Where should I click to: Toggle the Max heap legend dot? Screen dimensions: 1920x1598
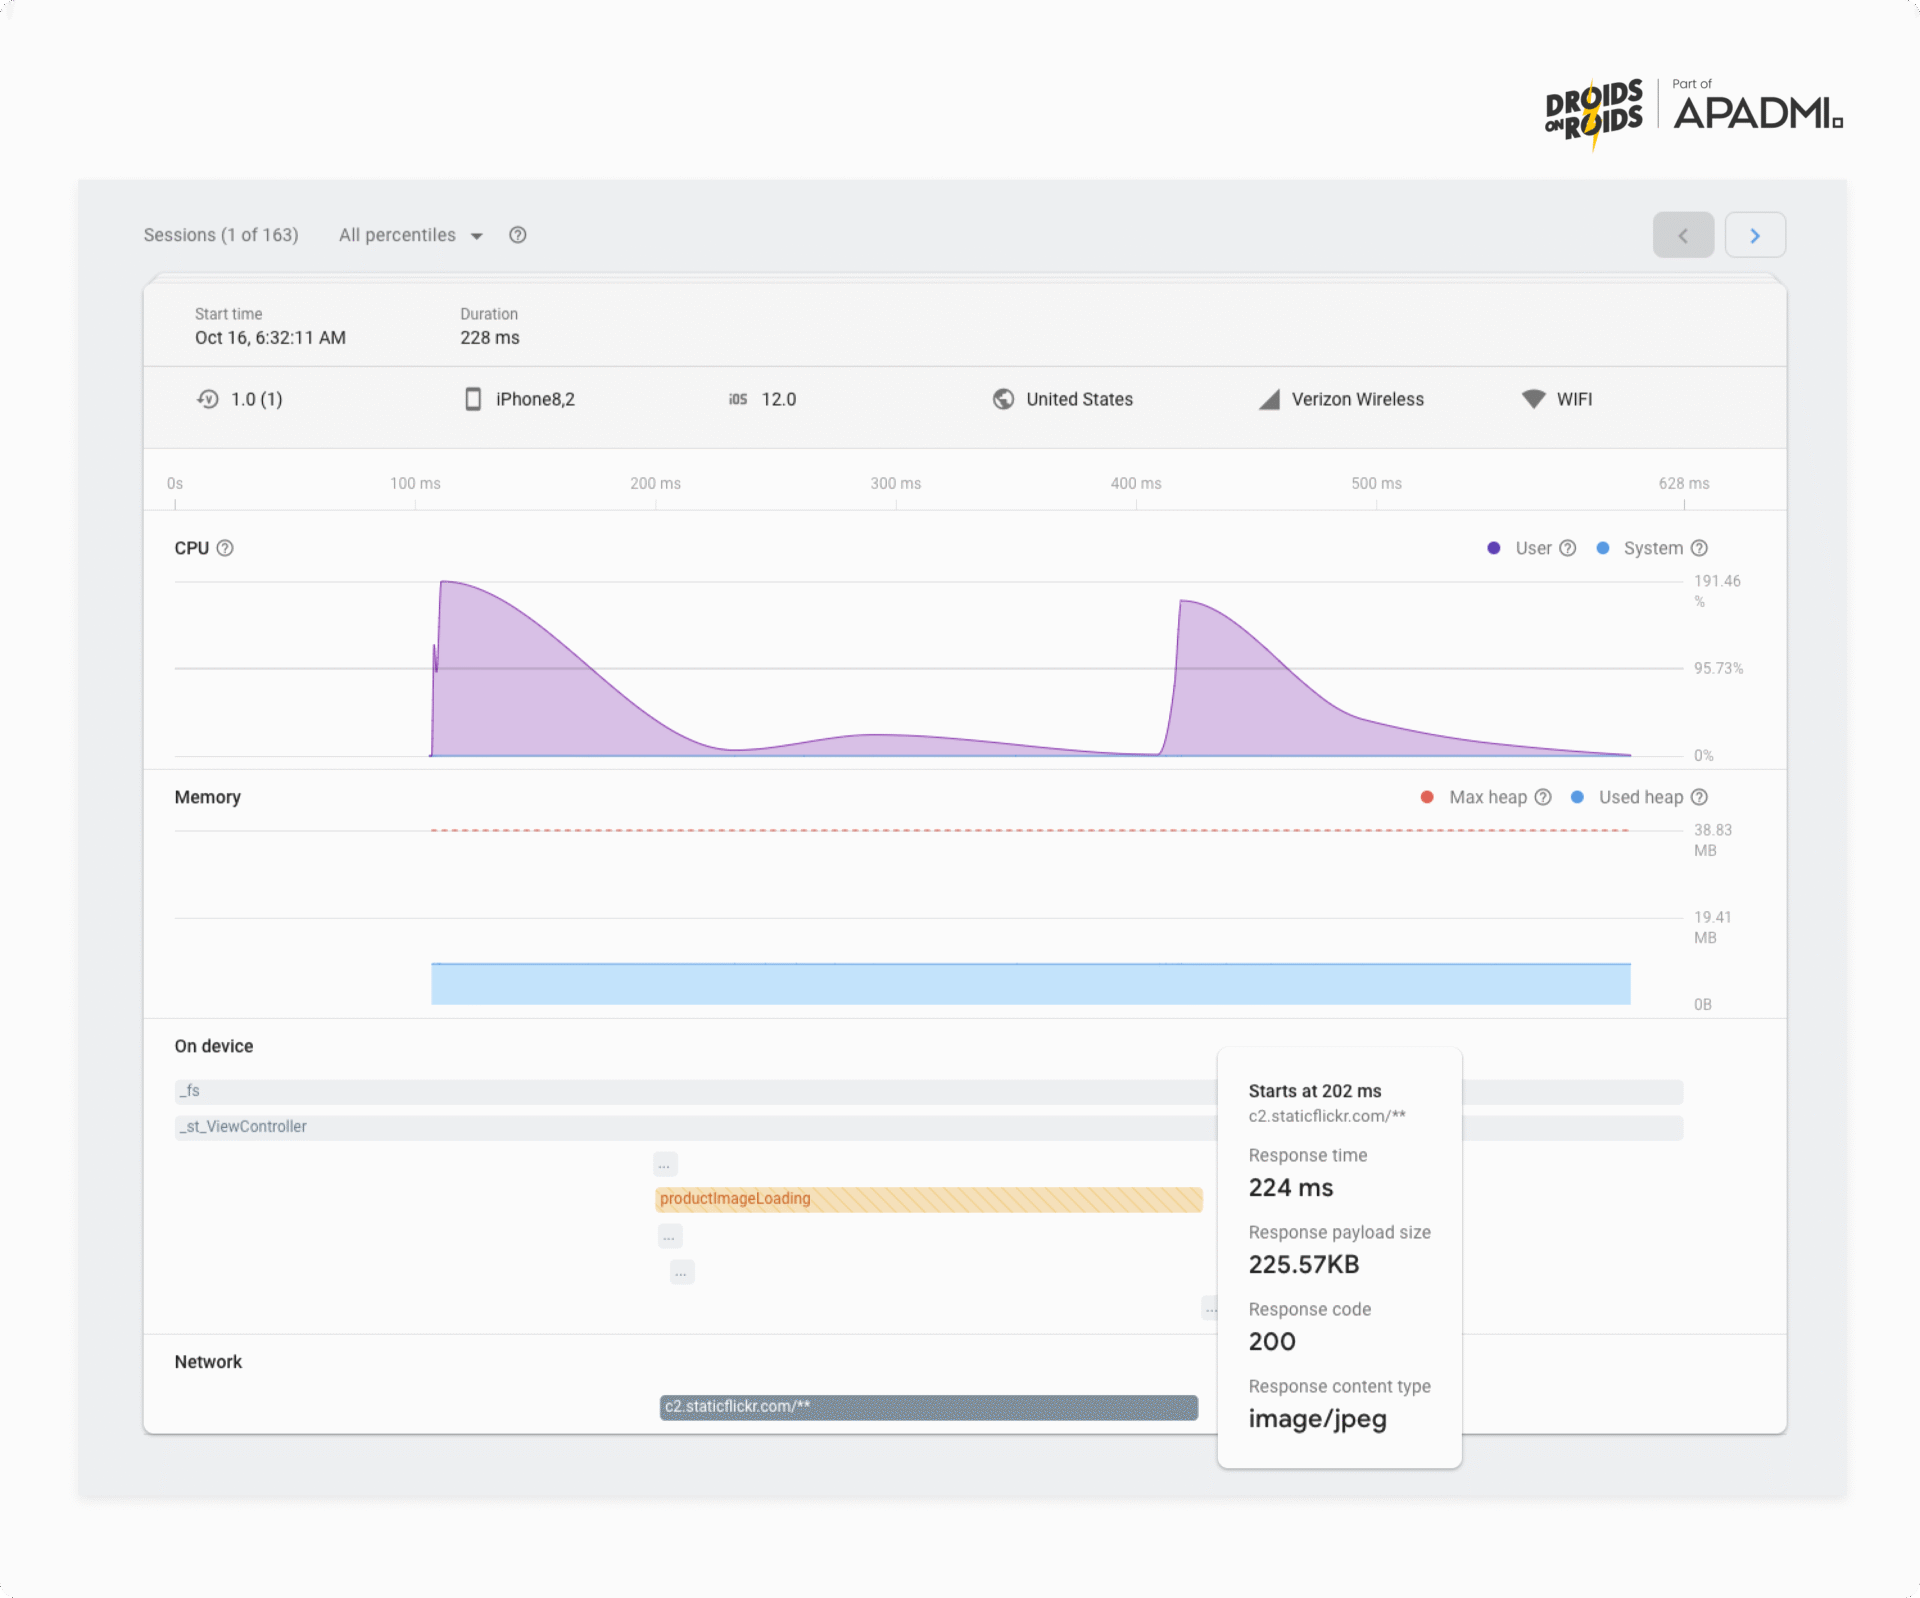[1427, 797]
